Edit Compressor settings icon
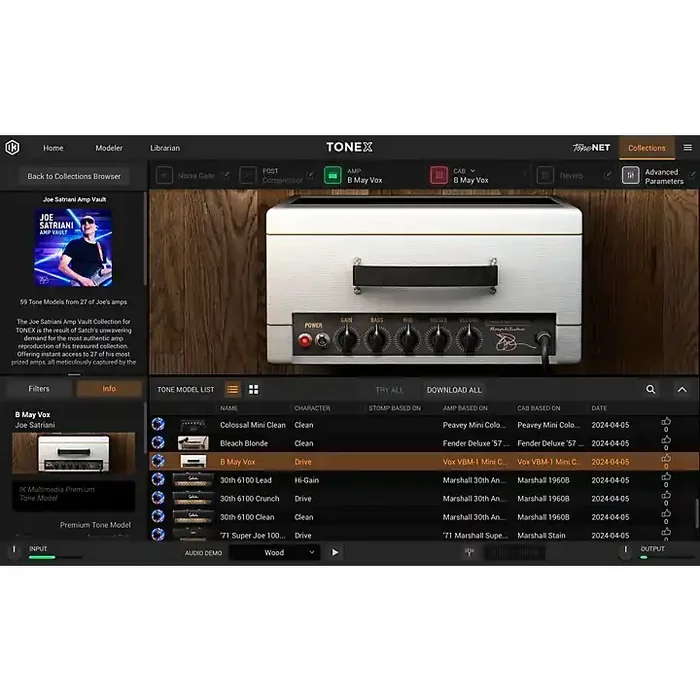Screen dimensions: 700x700 click(309, 175)
